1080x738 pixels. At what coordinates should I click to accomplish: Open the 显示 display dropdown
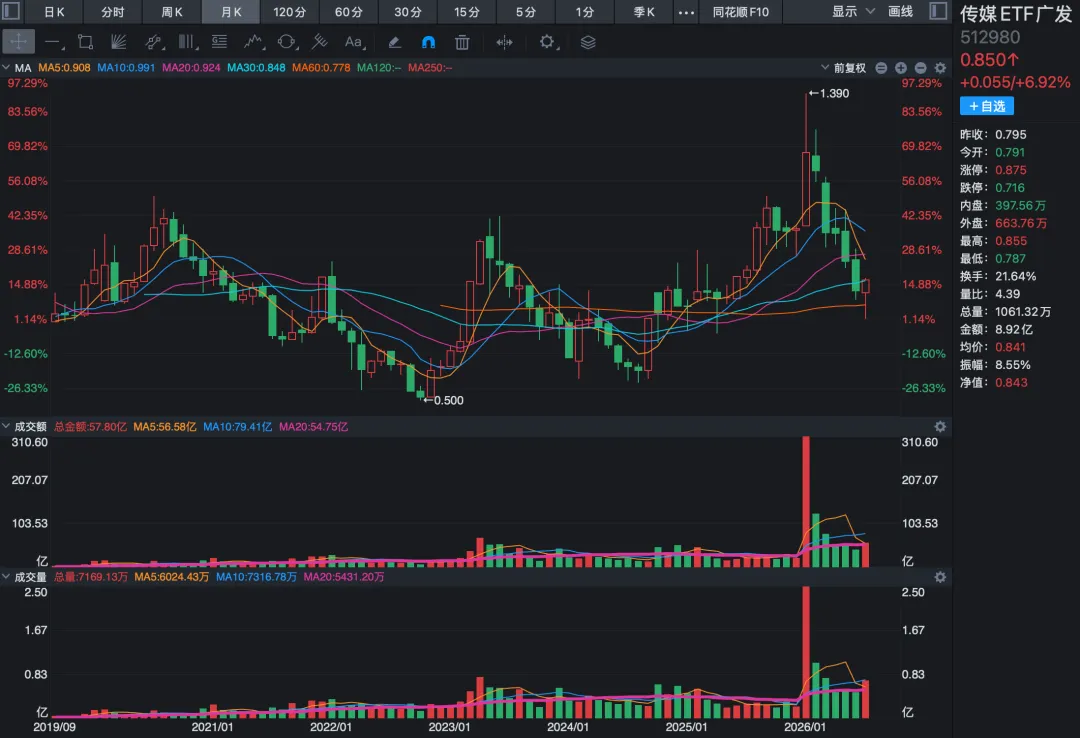[x=853, y=12]
